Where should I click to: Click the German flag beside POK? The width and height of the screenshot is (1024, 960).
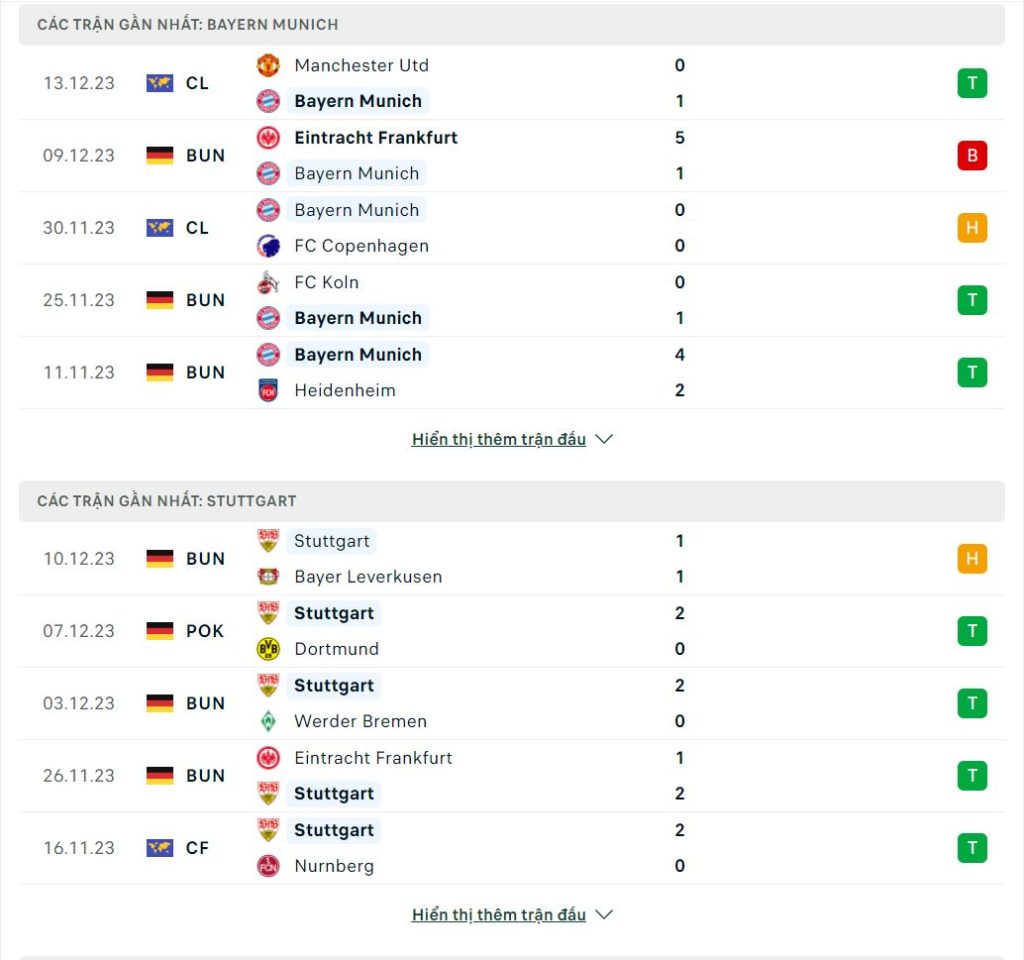(159, 631)
